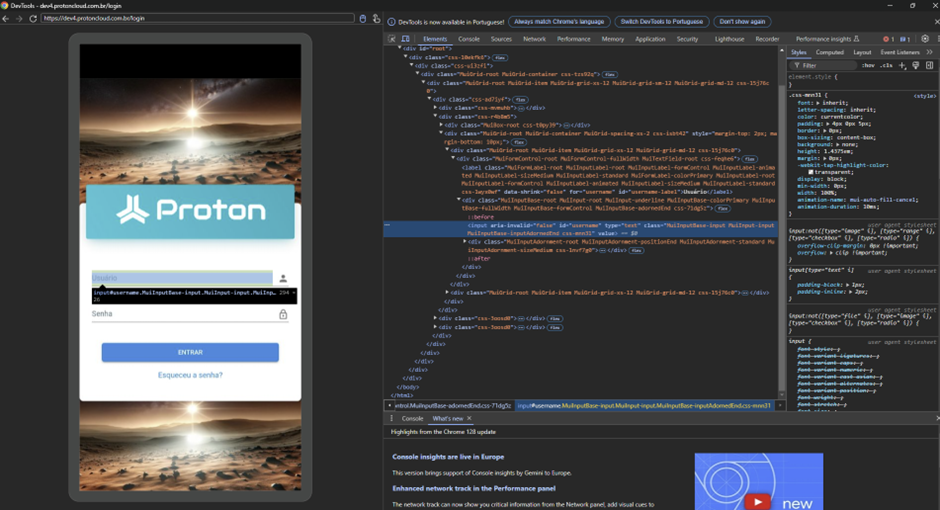Image resolution: width=940 pixels, height=510 pixels.
Task: Switch to the Console panel tab
Action: pyautogui.click(x=469, y=39)
